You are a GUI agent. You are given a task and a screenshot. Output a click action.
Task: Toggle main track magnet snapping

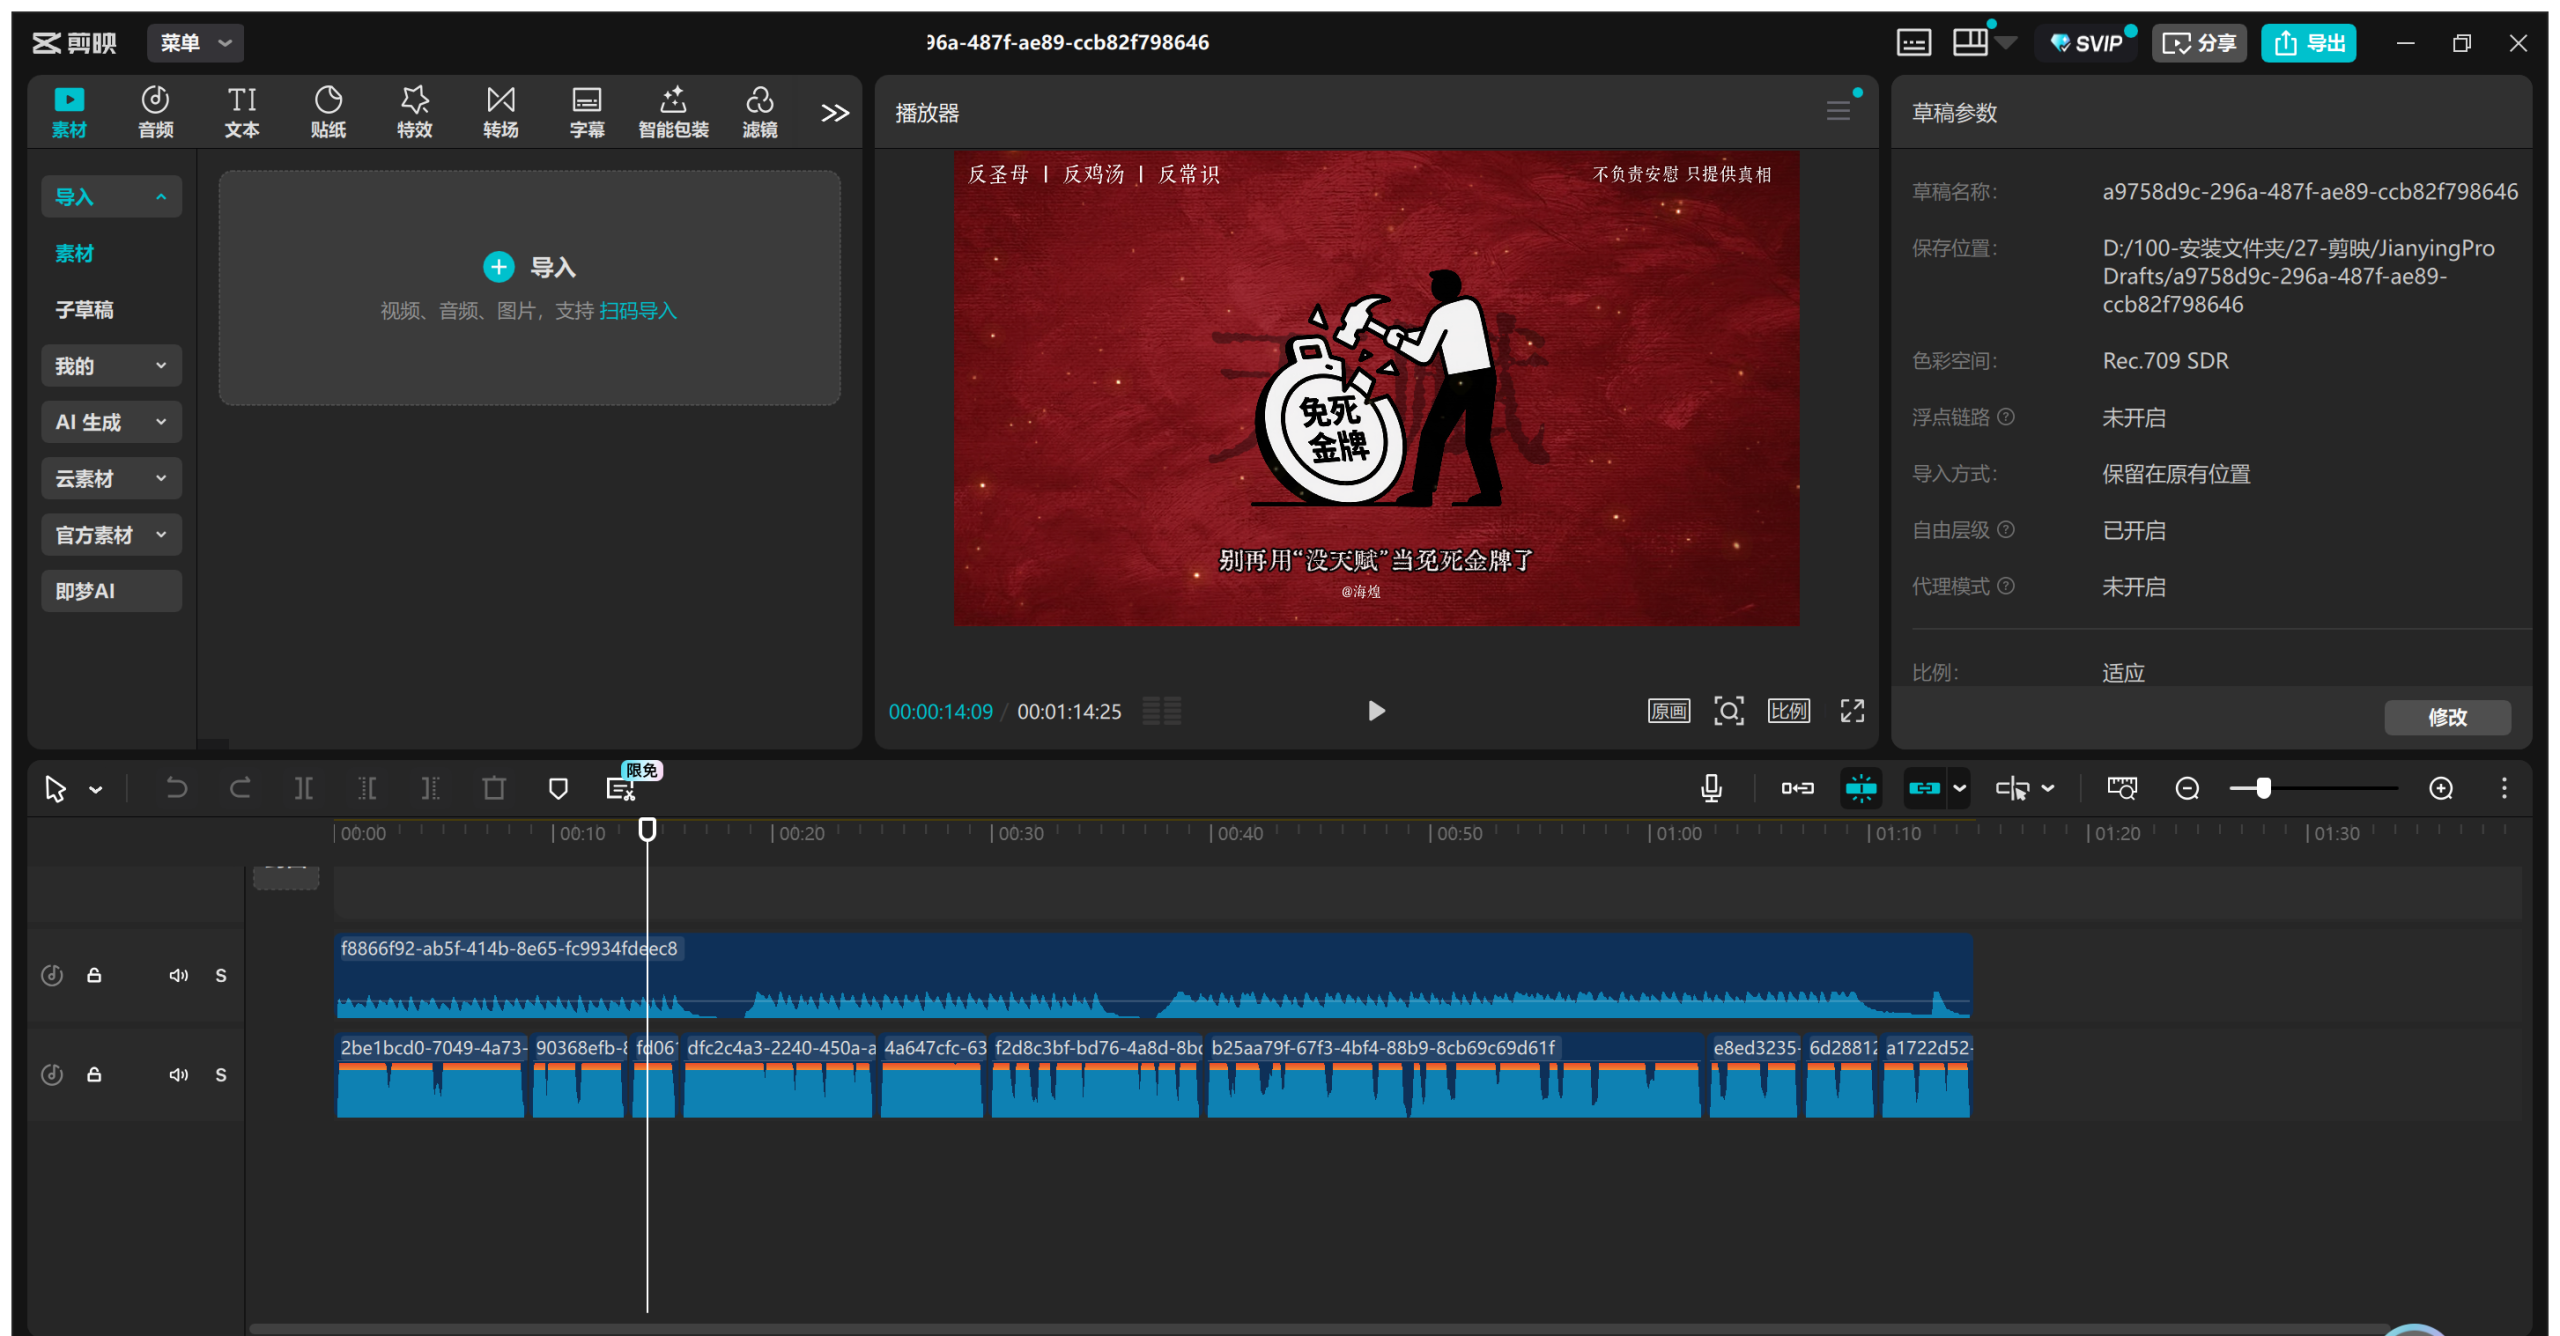[x=1797, y=788]
